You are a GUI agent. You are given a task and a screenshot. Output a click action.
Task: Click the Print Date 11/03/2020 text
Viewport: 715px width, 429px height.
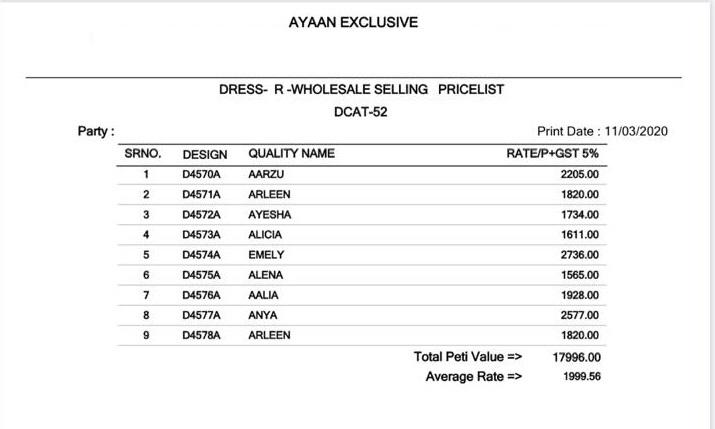[602, 131]
